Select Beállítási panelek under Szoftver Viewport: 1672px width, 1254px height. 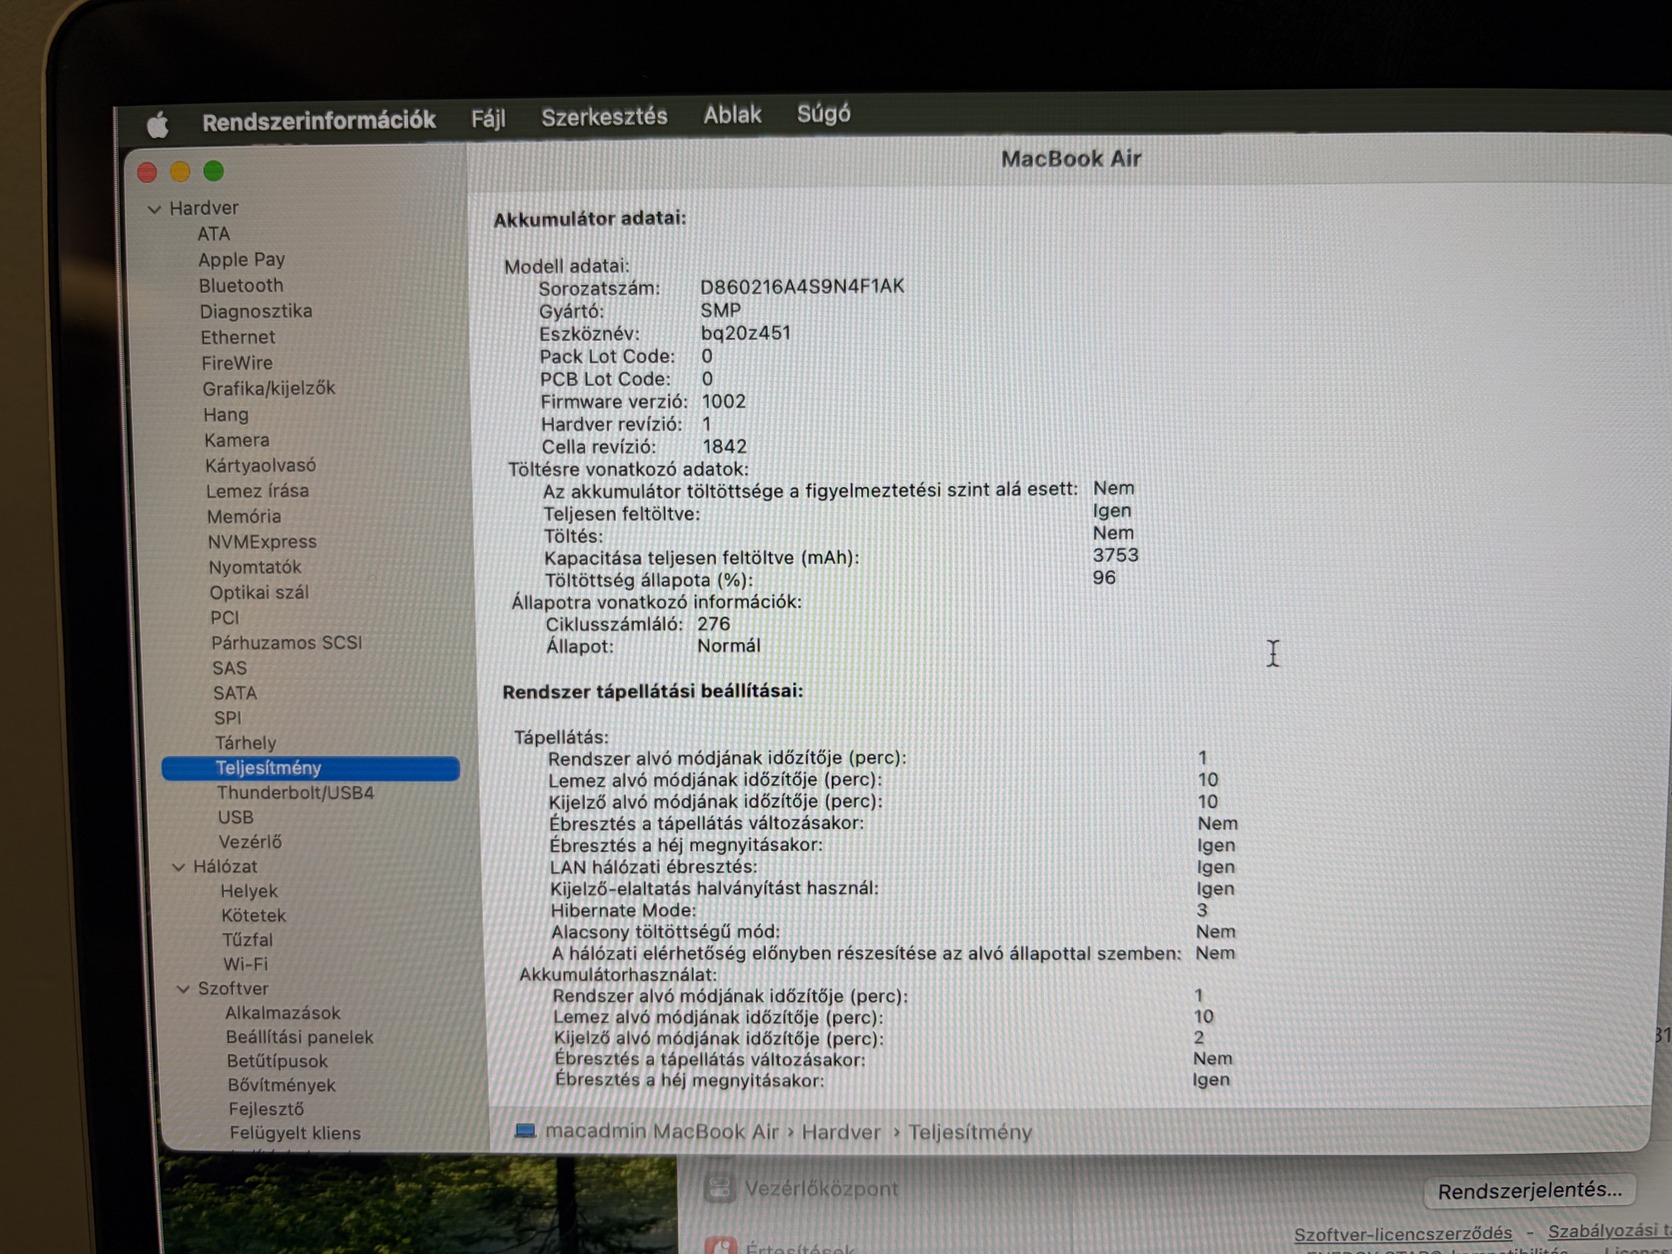tap(300, 1037)
